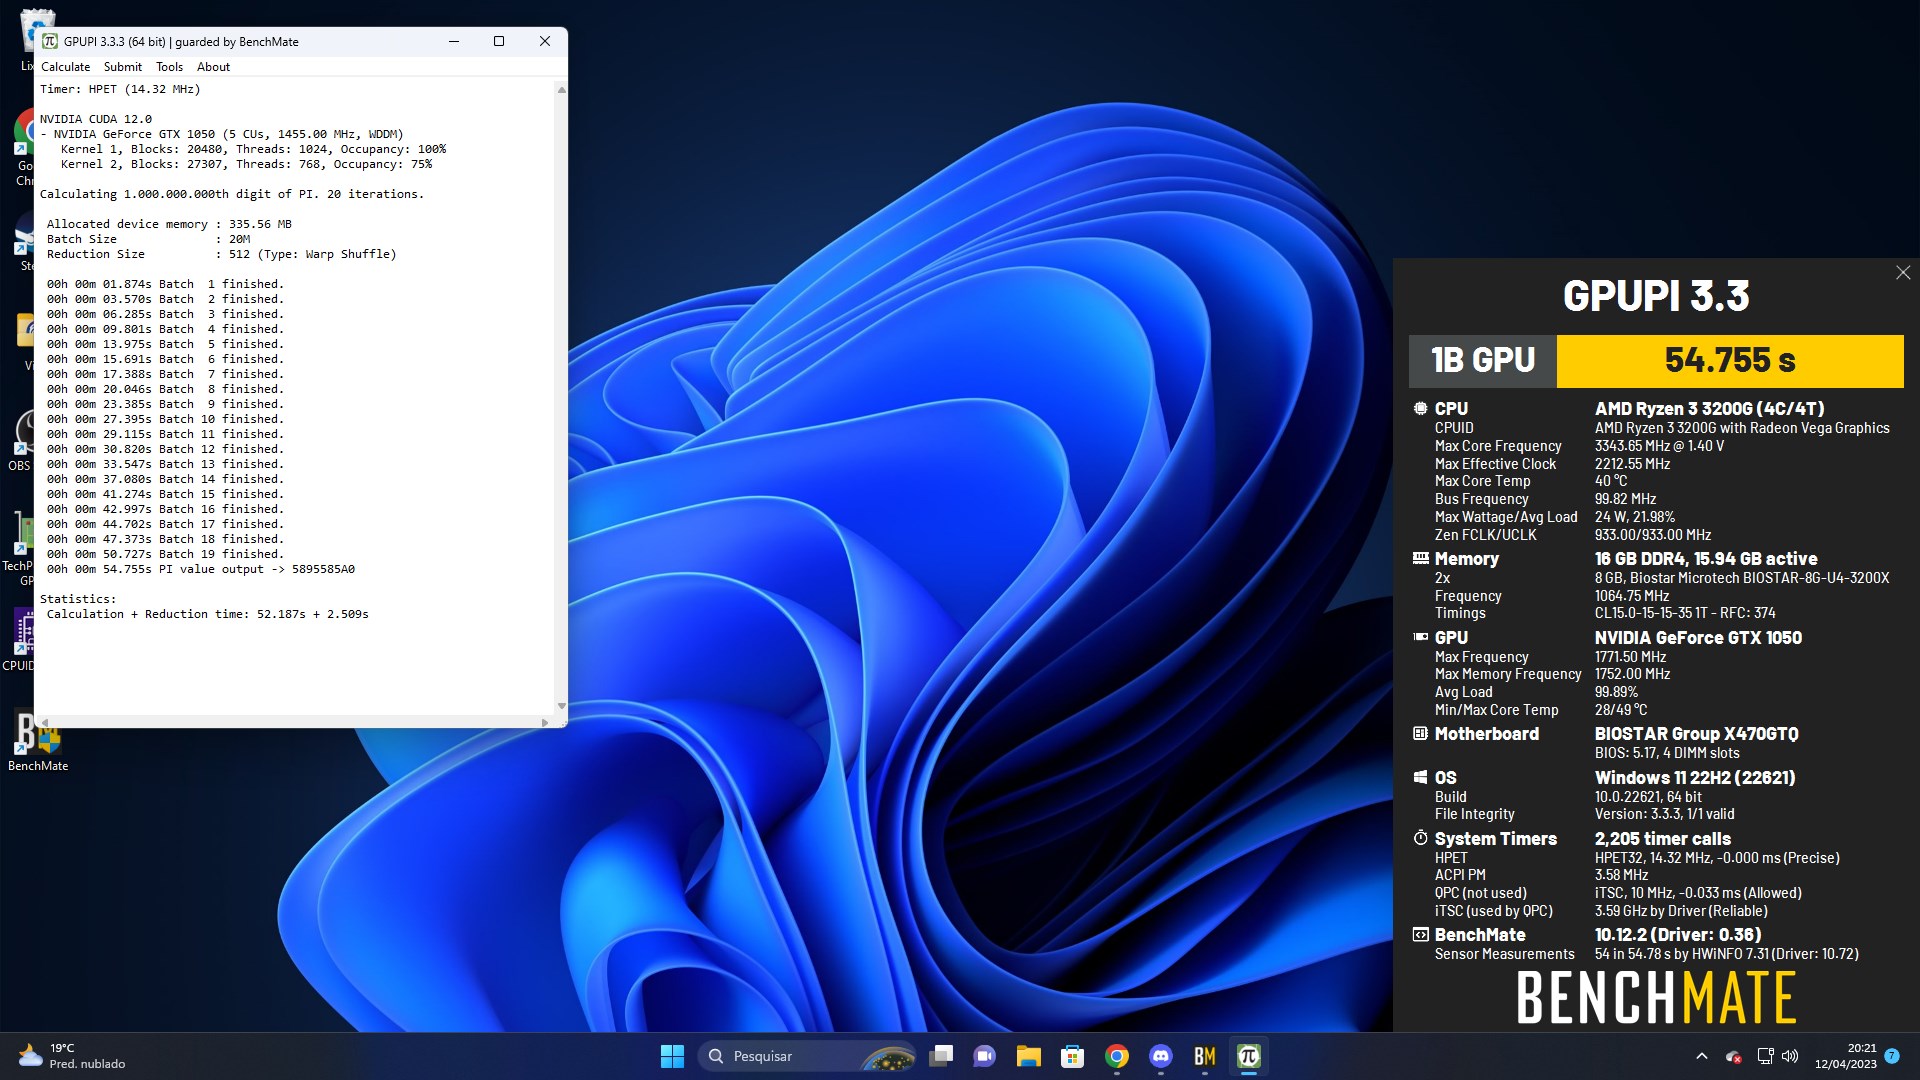Open Google Chrome from the taskbar
The height and width of the screenshot is (1080, 1920).
(x=1116, y=1056)
